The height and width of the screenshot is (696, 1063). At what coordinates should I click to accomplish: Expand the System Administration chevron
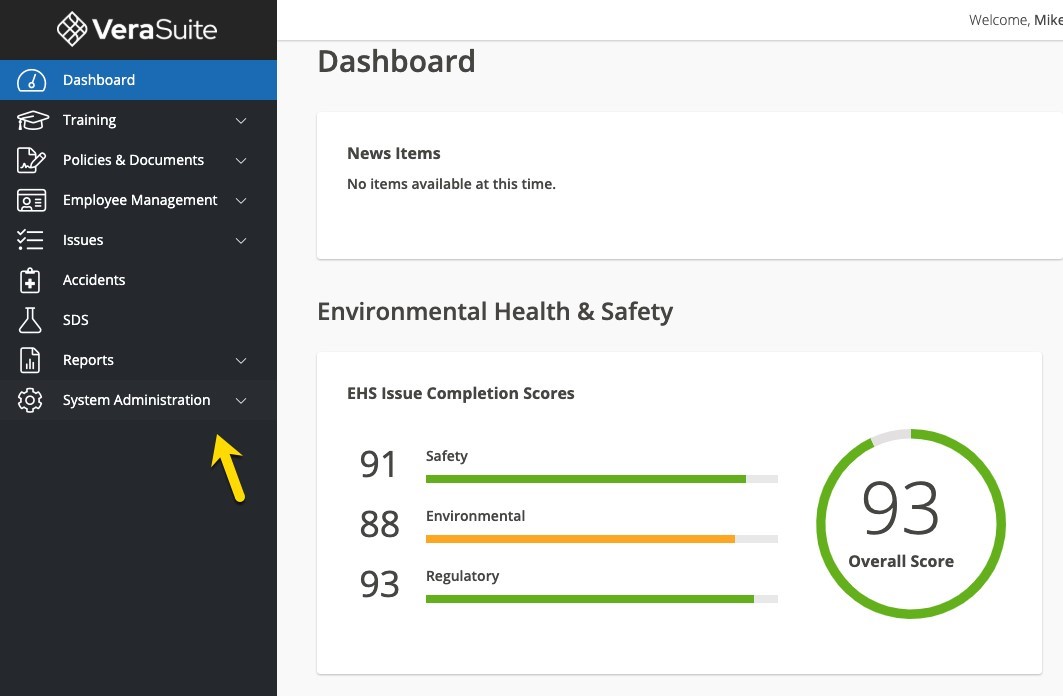click(x=241, y=401)
